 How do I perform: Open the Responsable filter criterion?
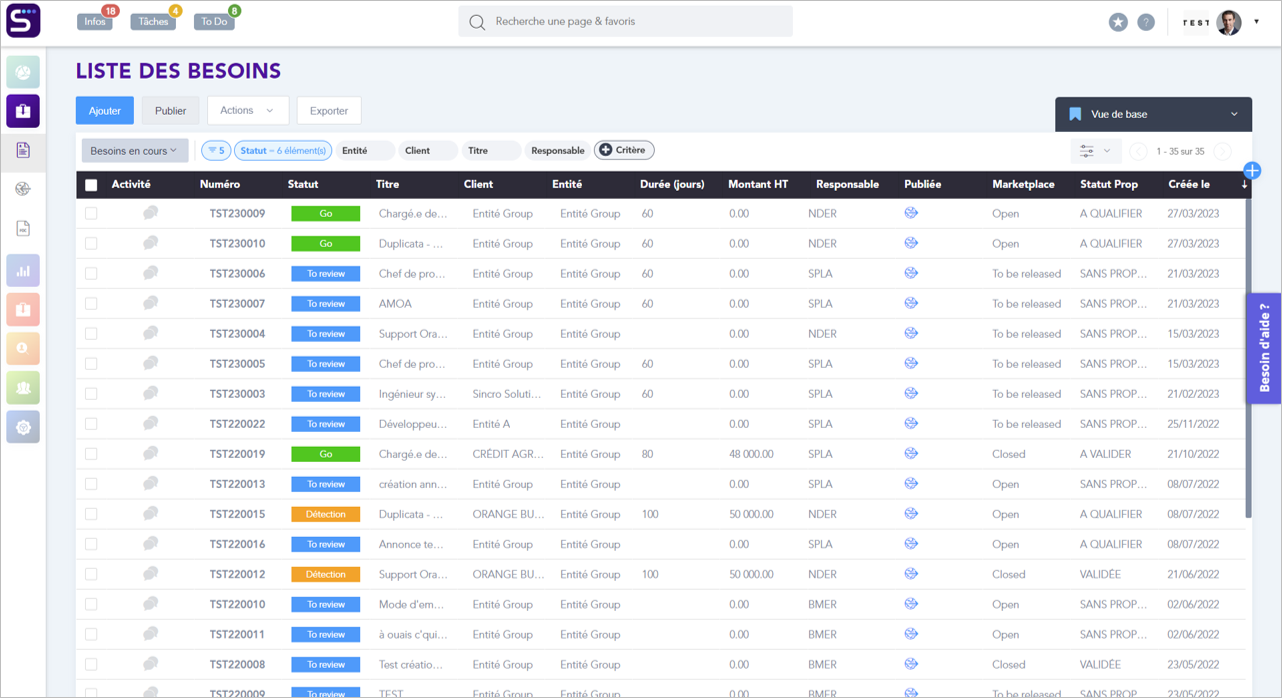[x=557, y=151]
